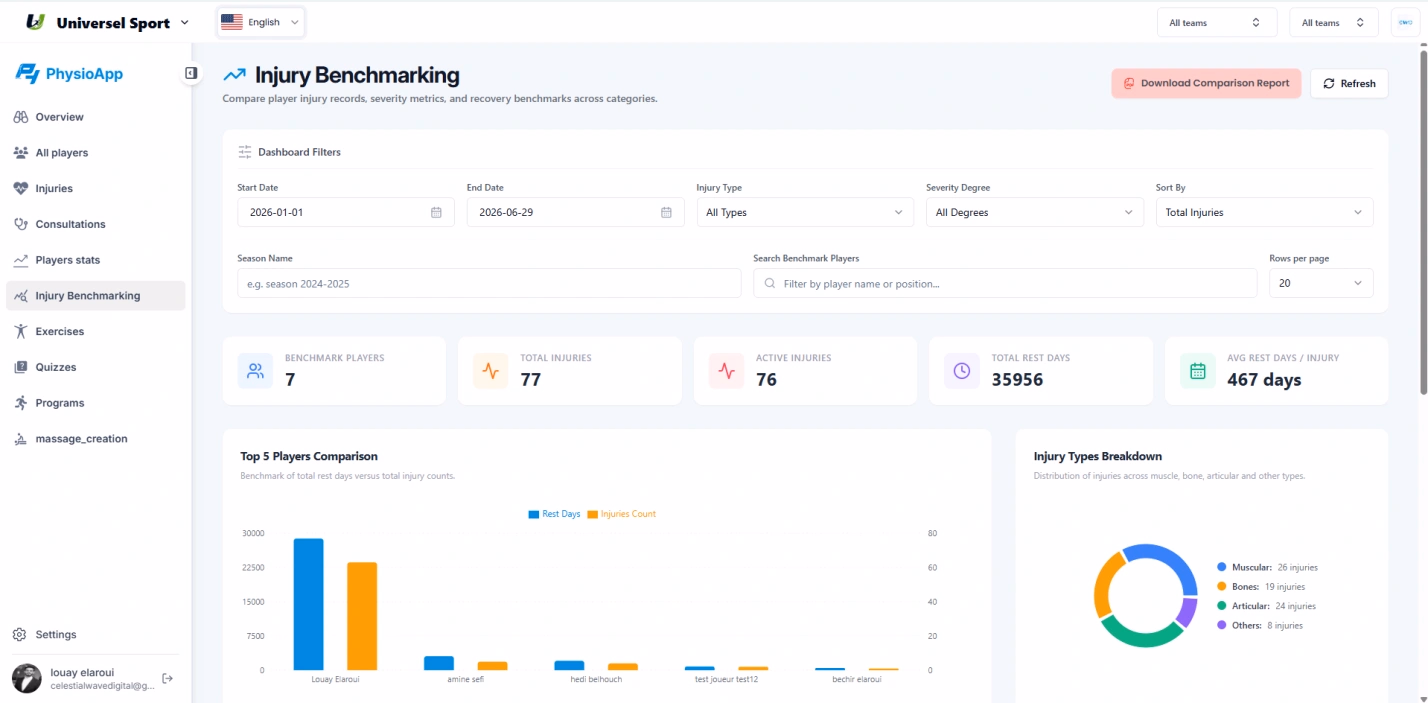
Task: Click the All players group icon
Action: click(20, 153)
